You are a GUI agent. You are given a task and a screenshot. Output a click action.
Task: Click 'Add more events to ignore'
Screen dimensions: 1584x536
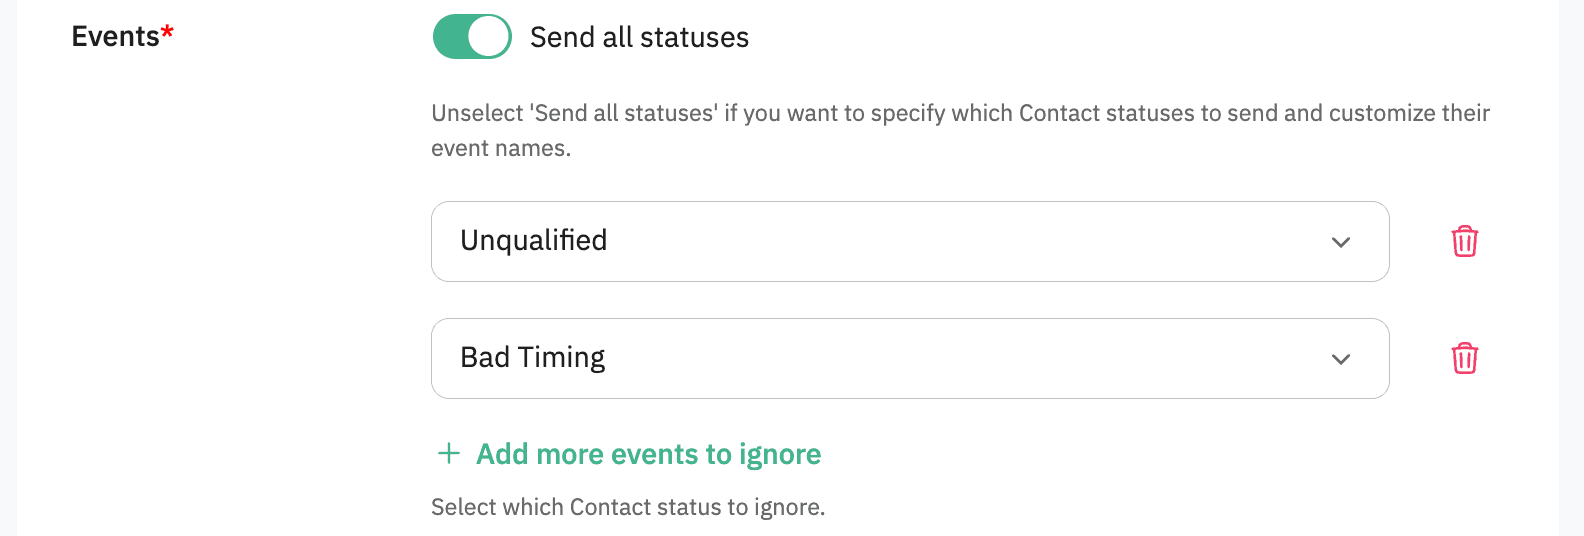click(648, 454)
